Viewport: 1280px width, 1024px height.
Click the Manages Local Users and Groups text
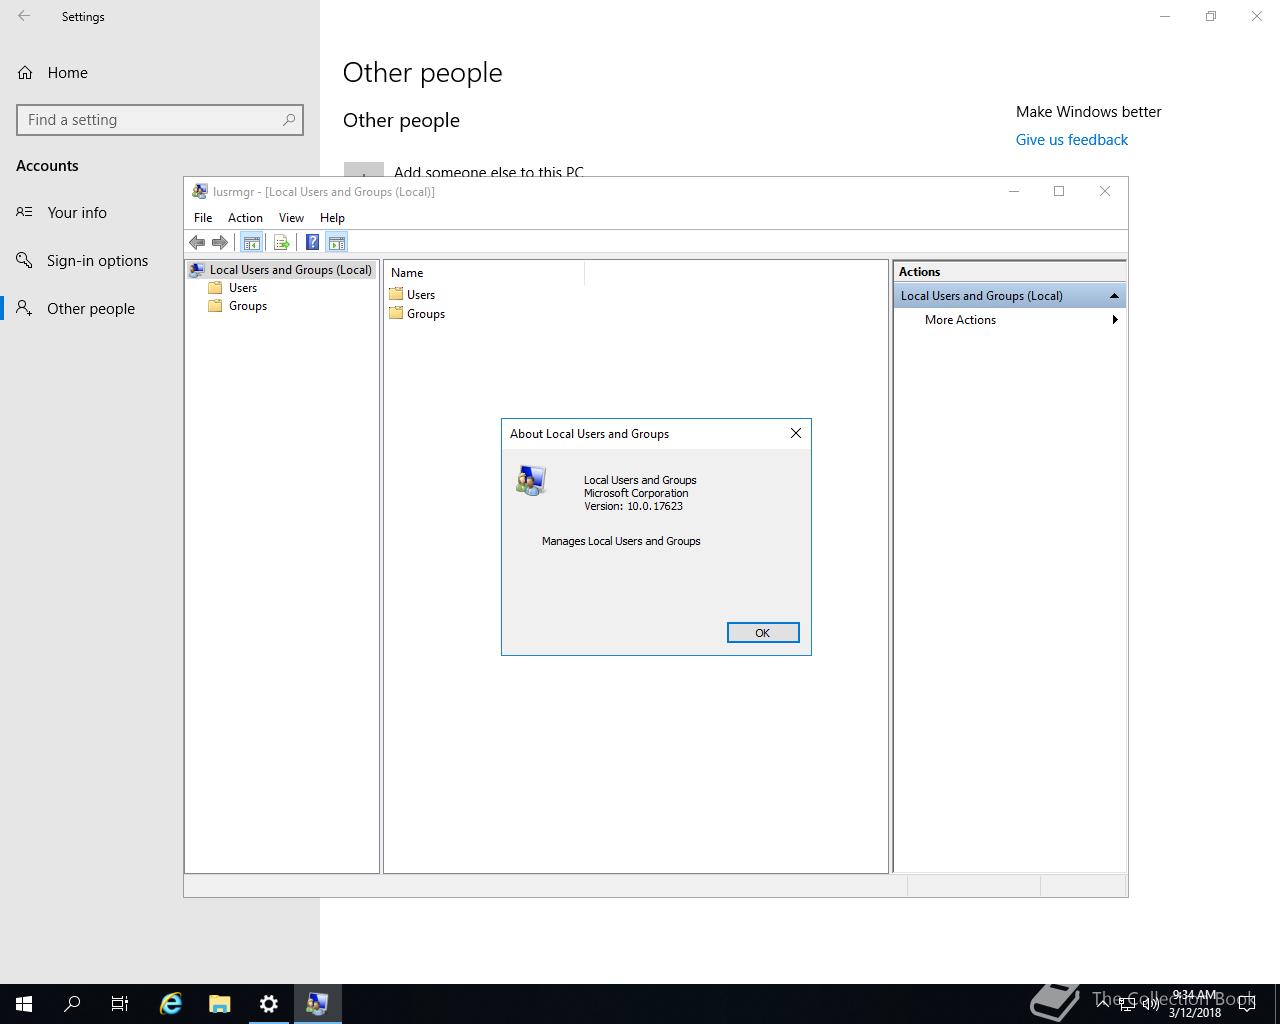pyautogui.click(x=621, y=541)
